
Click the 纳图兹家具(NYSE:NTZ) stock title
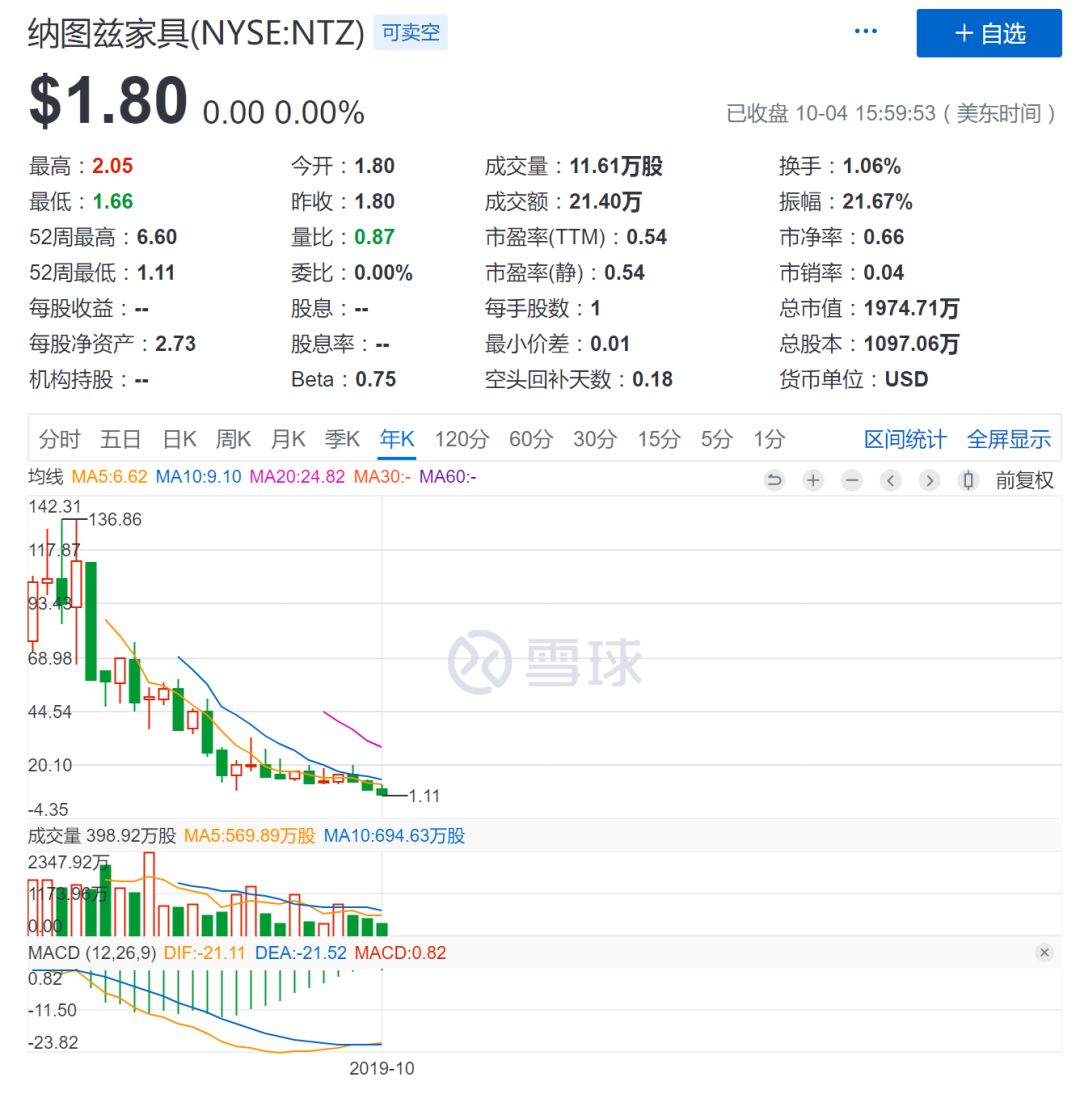pyautogui.click(x=197, y=33)
